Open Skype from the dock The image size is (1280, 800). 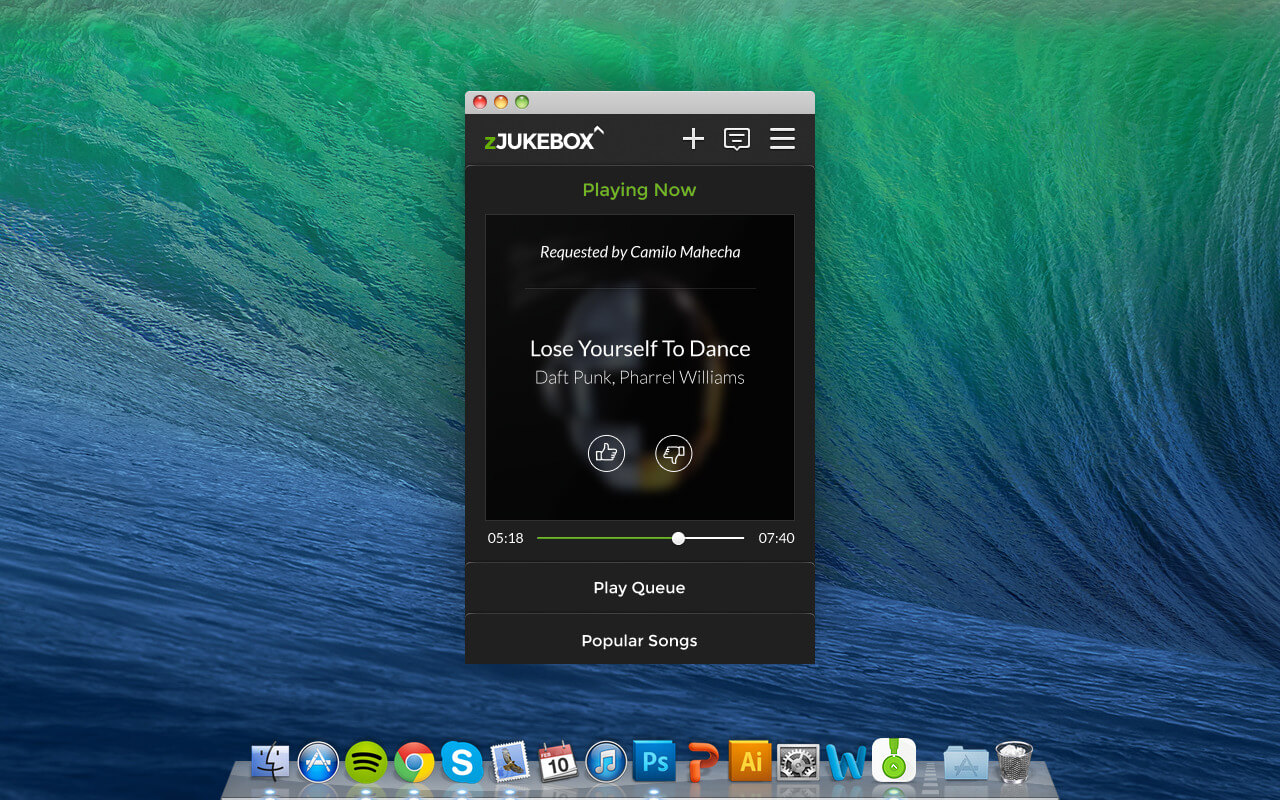pyautogui.click(x=462, y=763)
